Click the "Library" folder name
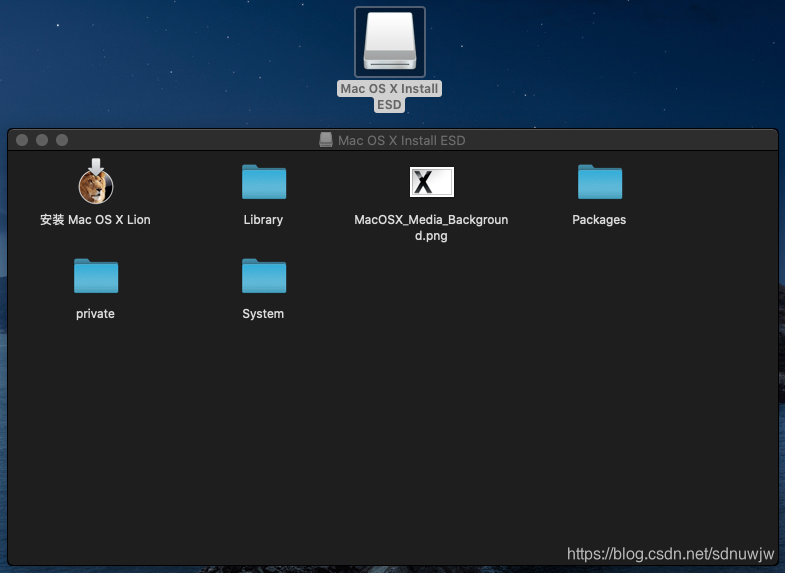This screenshot has height=573, width=785. point(263,220)
